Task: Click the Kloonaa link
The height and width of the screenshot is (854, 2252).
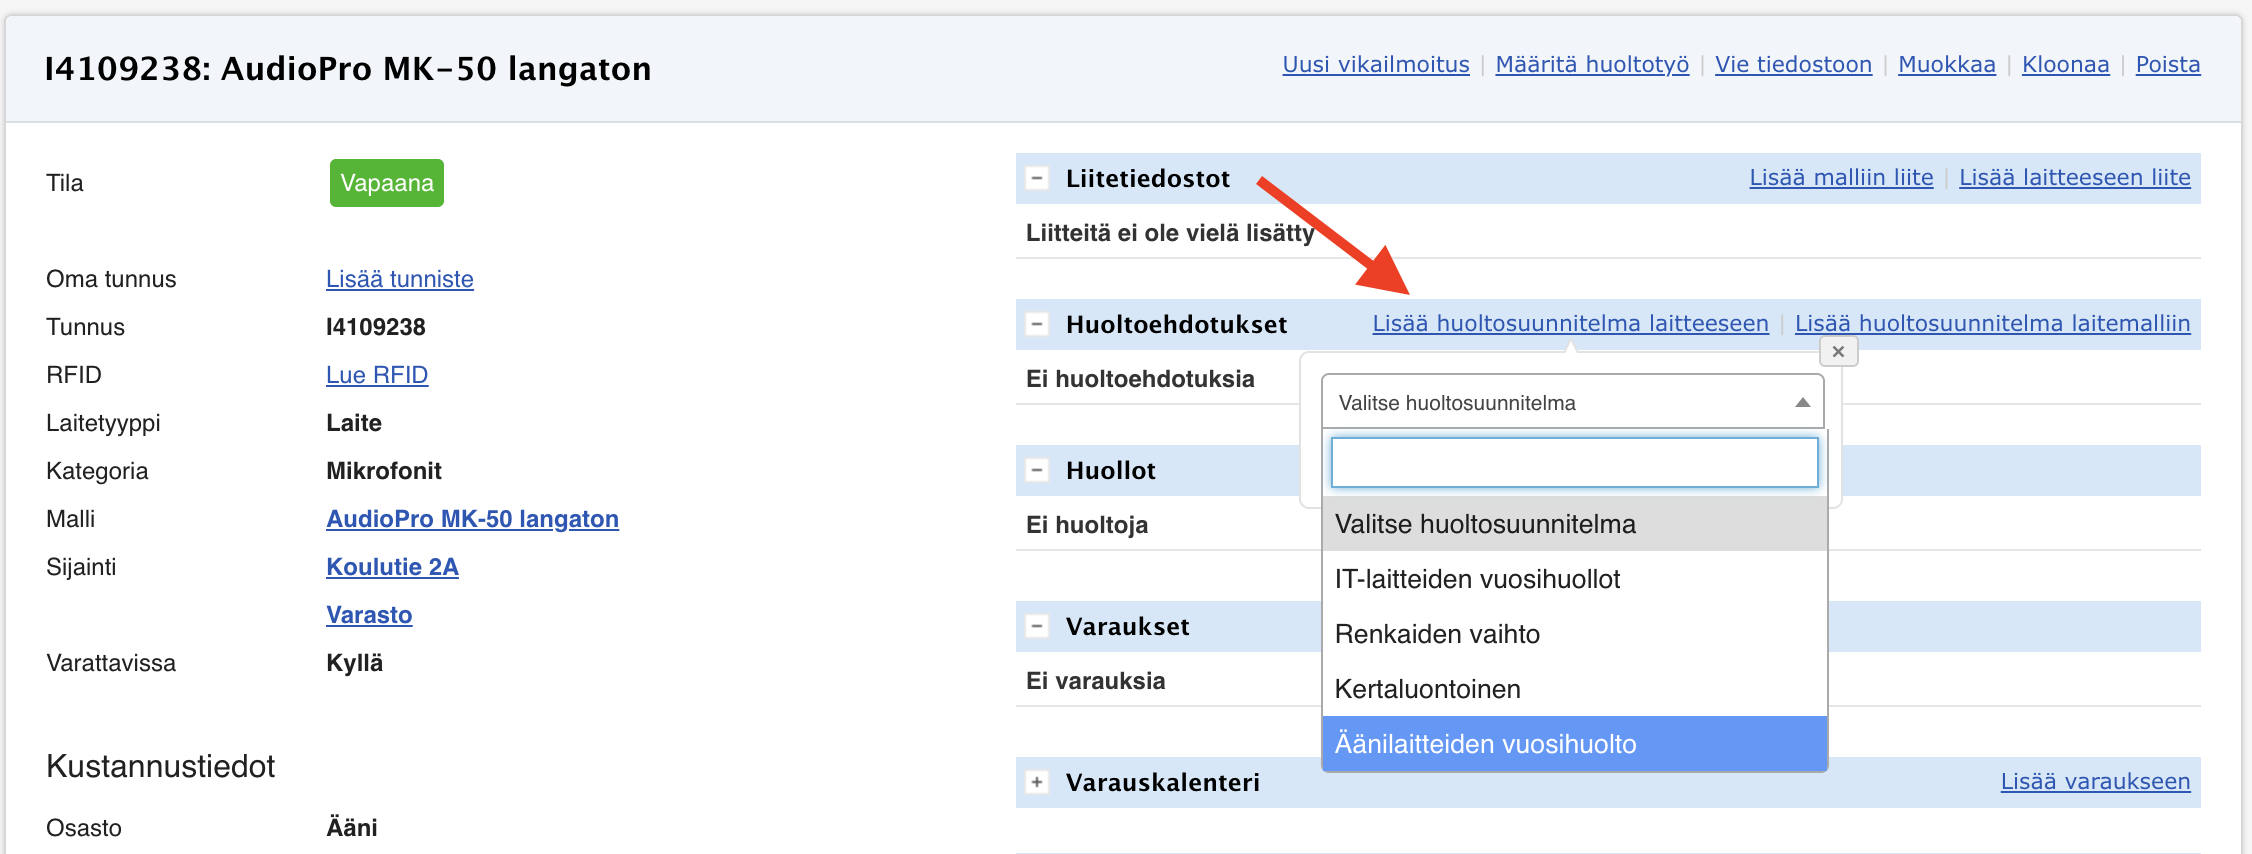Action: (2065, 65)
